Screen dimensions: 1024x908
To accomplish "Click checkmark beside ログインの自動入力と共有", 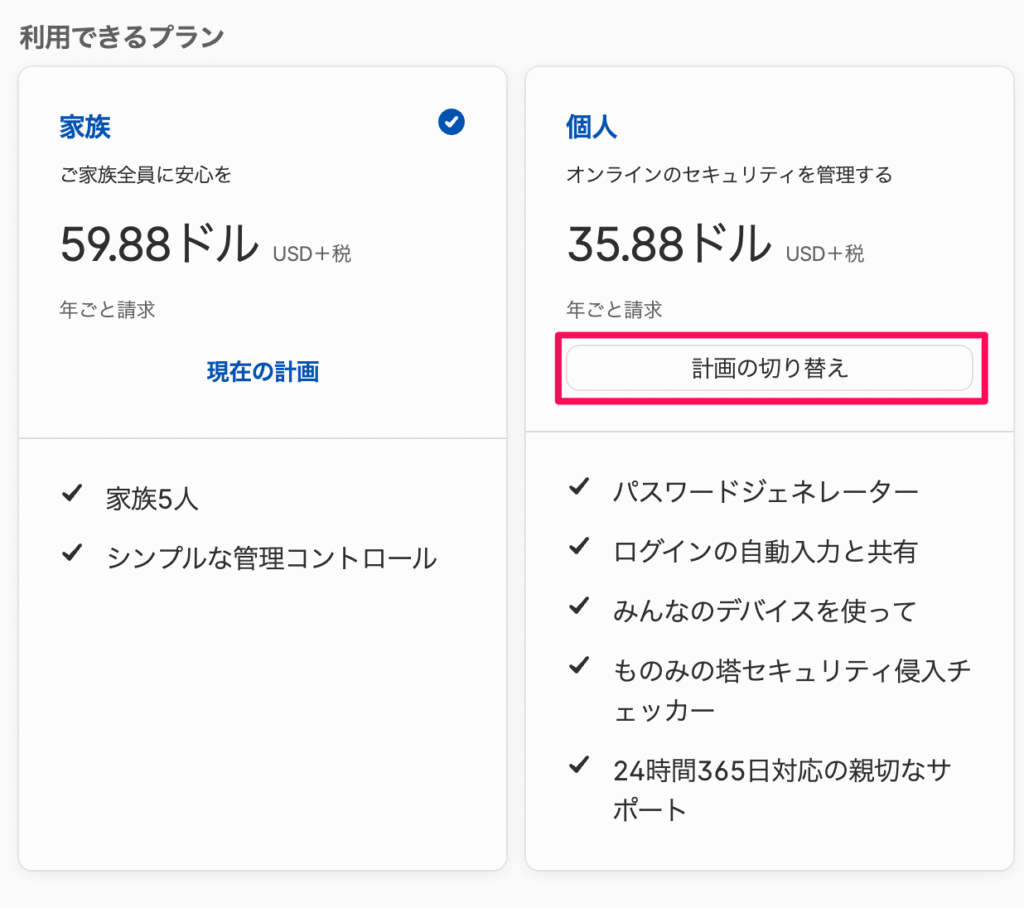I will click(579, 545).
